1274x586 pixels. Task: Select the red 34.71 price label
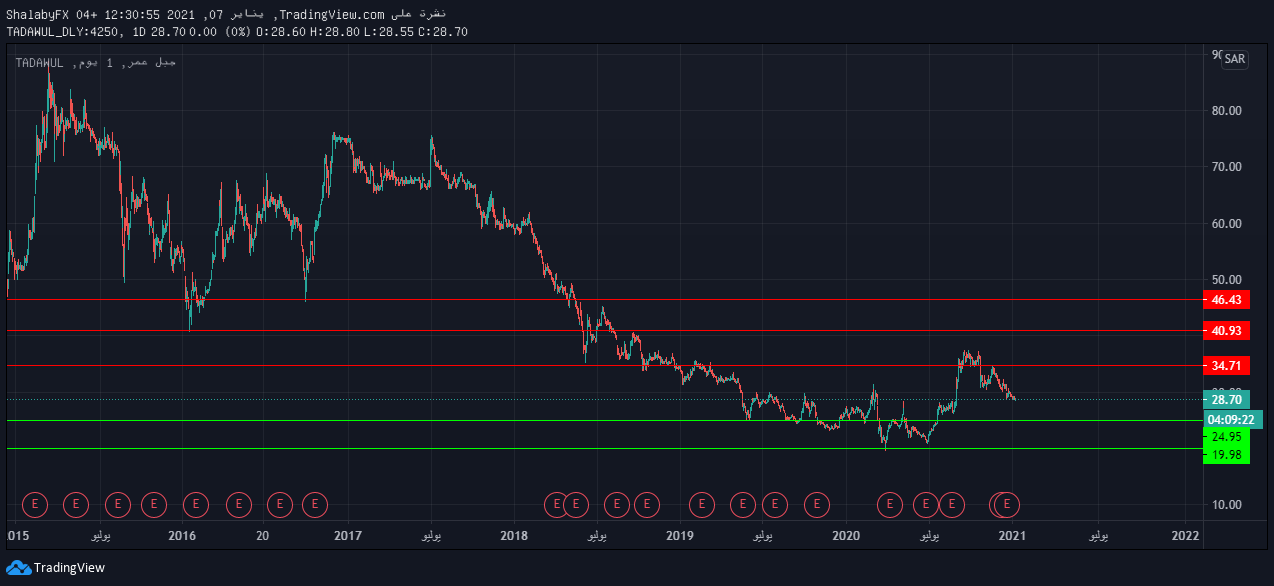(1226, 366)
